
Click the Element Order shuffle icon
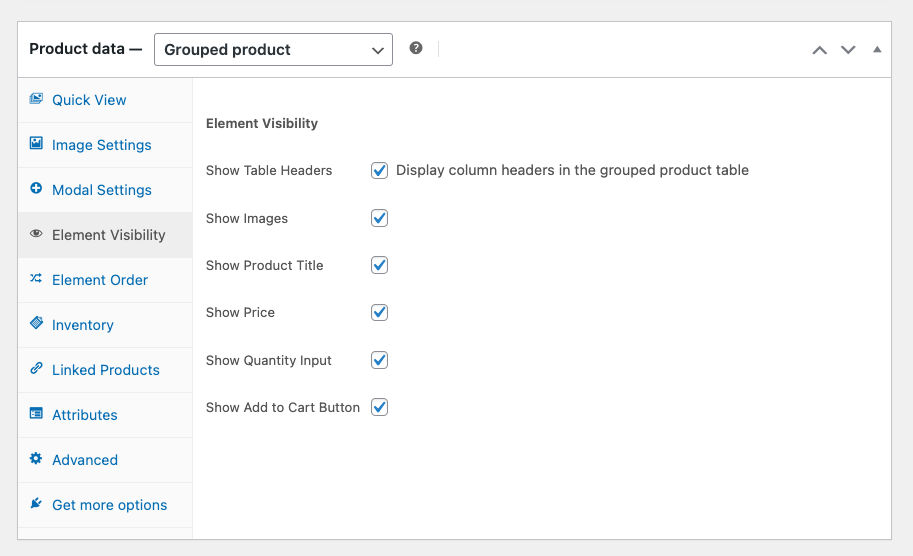pyautogui.click(x=36, y=279)
